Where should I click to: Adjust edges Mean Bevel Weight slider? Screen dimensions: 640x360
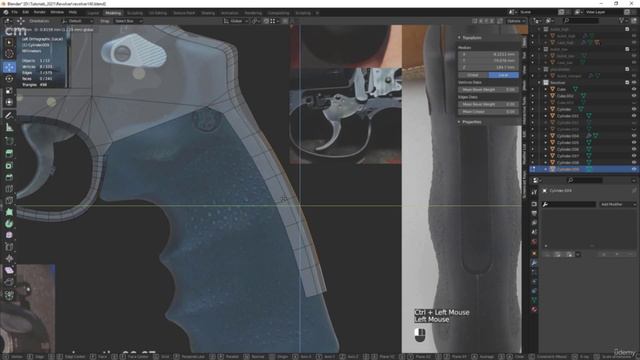[489, 104]
